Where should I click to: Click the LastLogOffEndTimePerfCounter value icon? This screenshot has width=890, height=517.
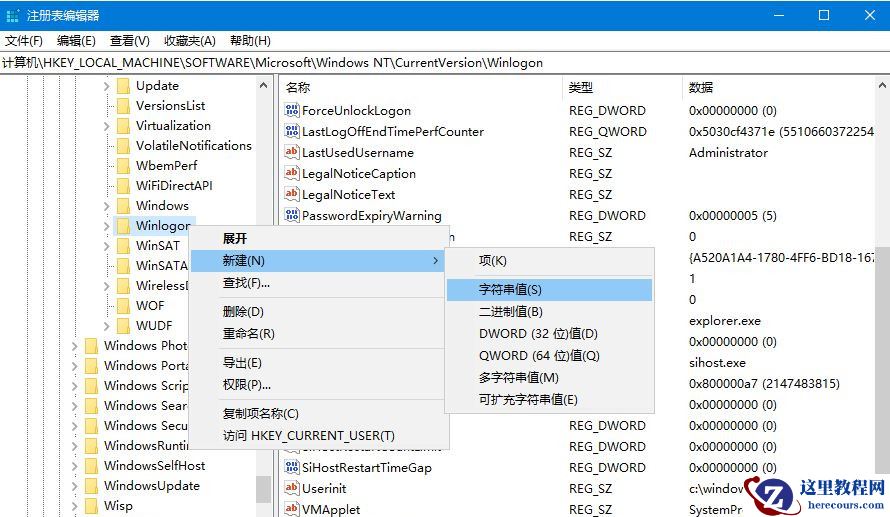(292, 131)
